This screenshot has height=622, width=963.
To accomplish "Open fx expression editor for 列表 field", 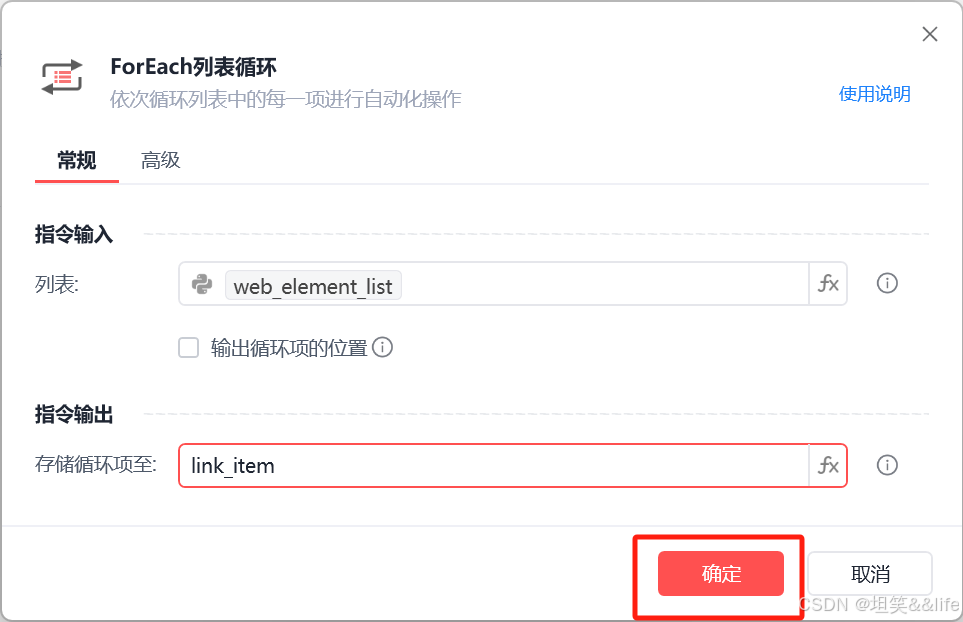I will point(828,284).
